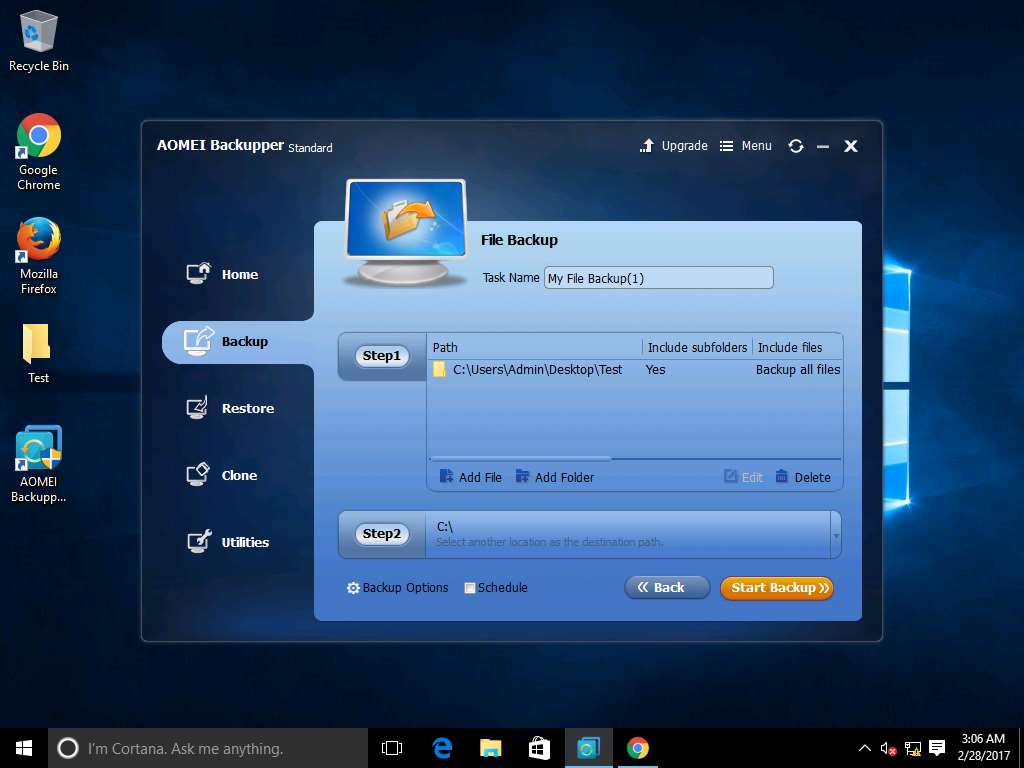Viewport: 1024px width, 768px height.
Task: Click the Home monitor icon in sidebar
Action: tap(199, 272)
